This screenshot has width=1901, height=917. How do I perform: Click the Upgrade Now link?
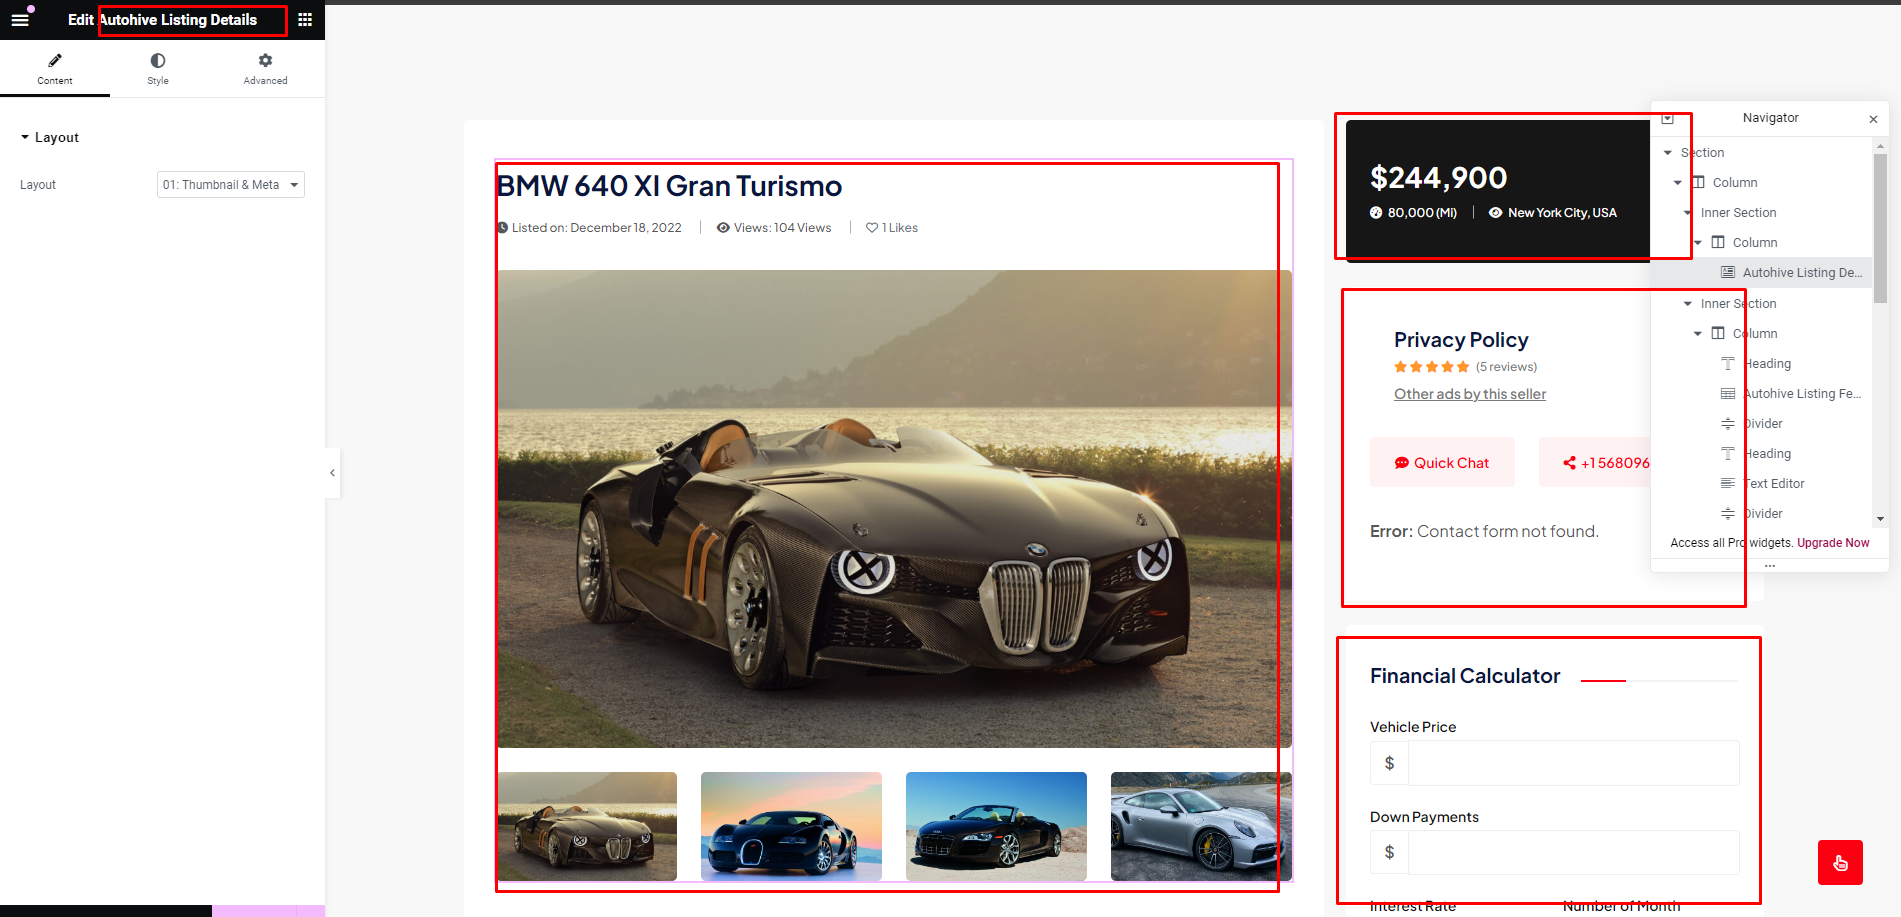pyautogui.click(x=1833, y=543)
